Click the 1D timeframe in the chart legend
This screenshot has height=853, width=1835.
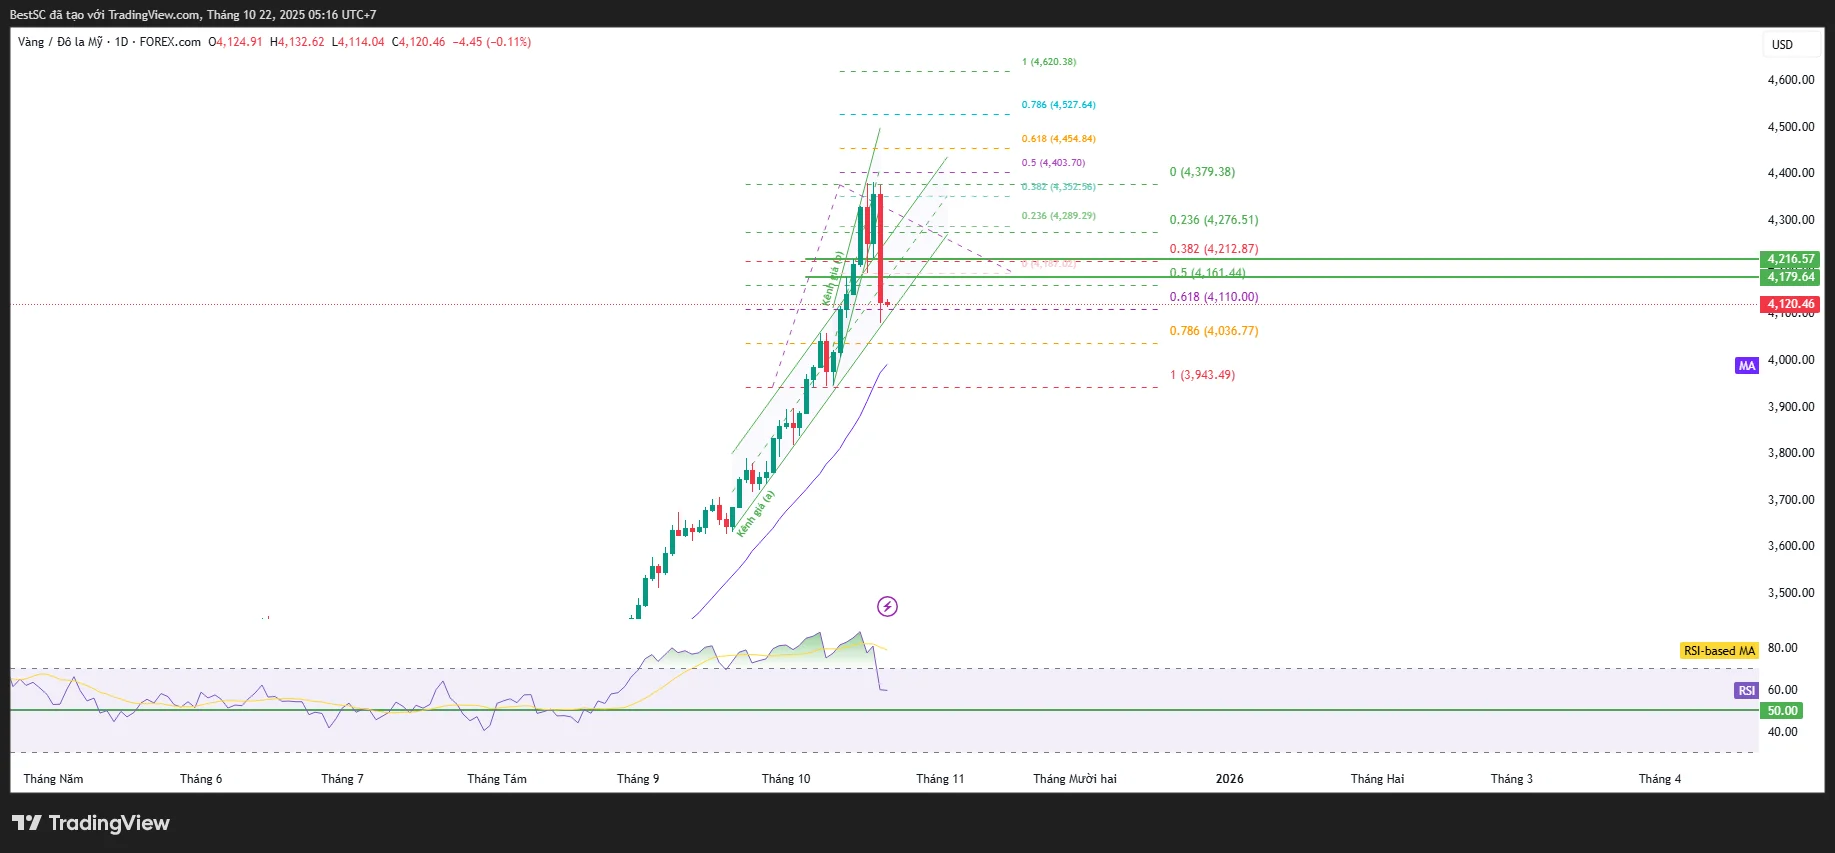pos(121,42)
